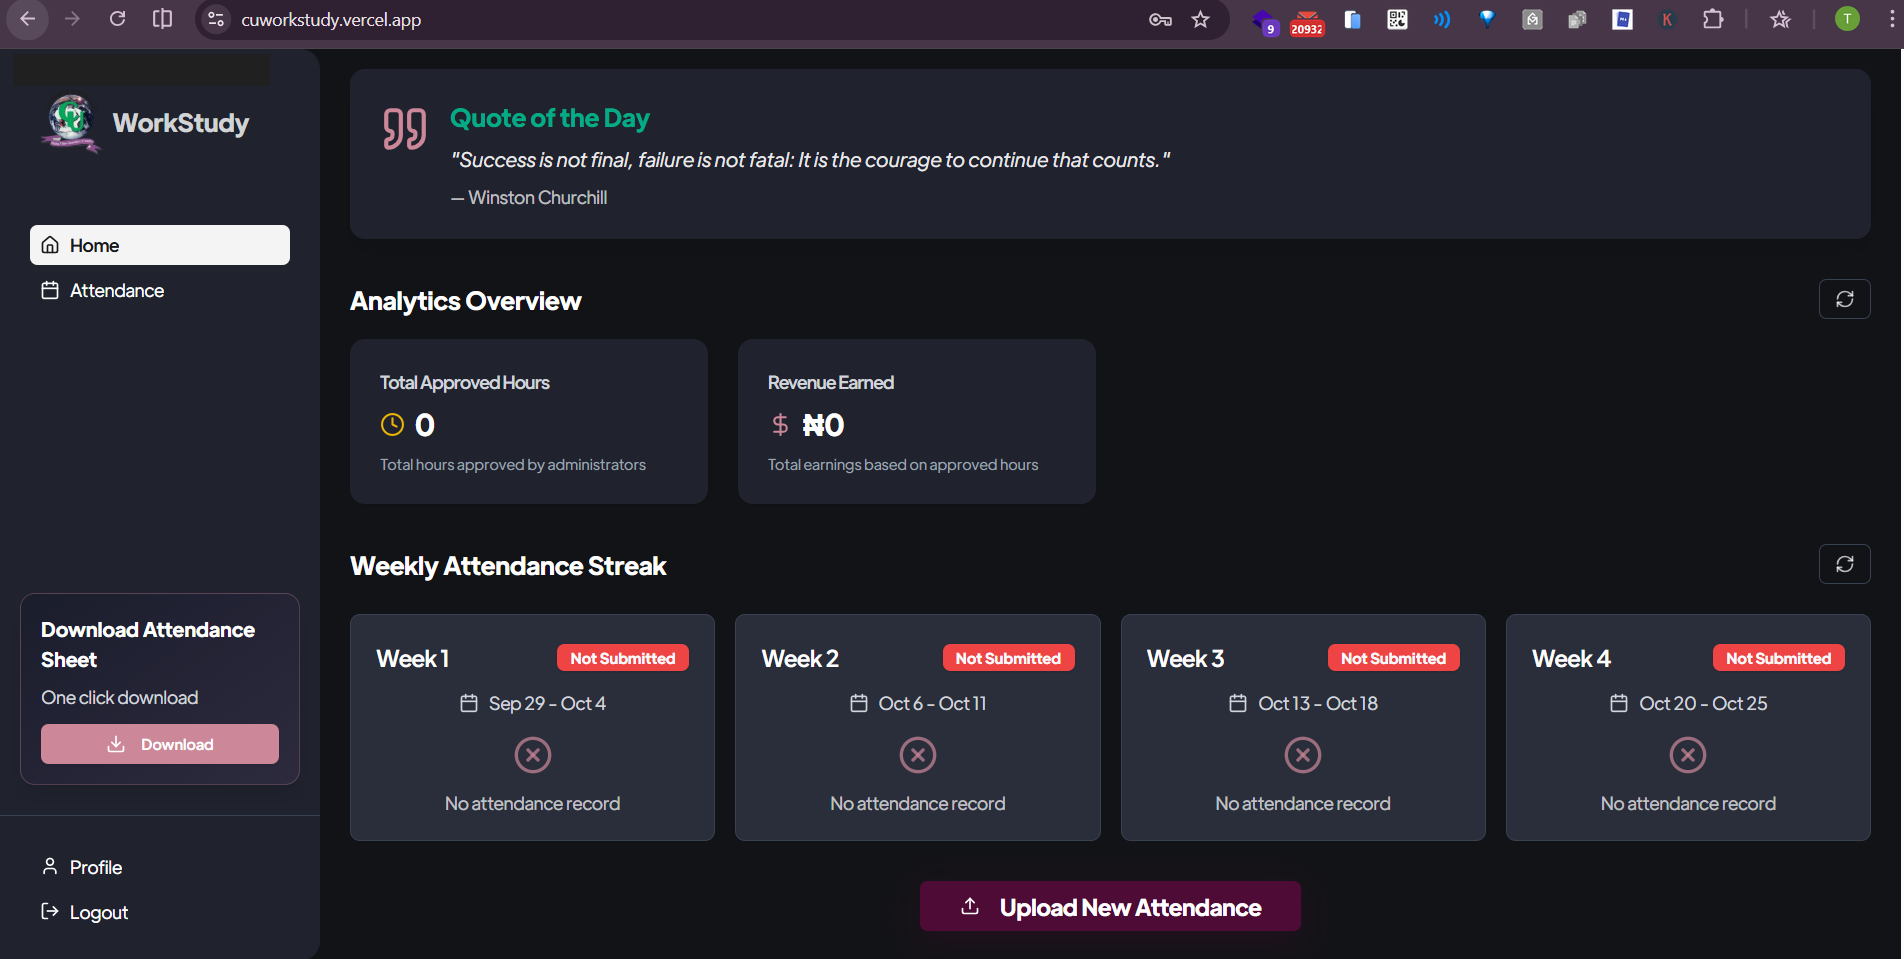The width and height of the screenshot is (1904, 959).
Task: Select the Week 4 attendance card
Action: click(x=1688, y=727)
